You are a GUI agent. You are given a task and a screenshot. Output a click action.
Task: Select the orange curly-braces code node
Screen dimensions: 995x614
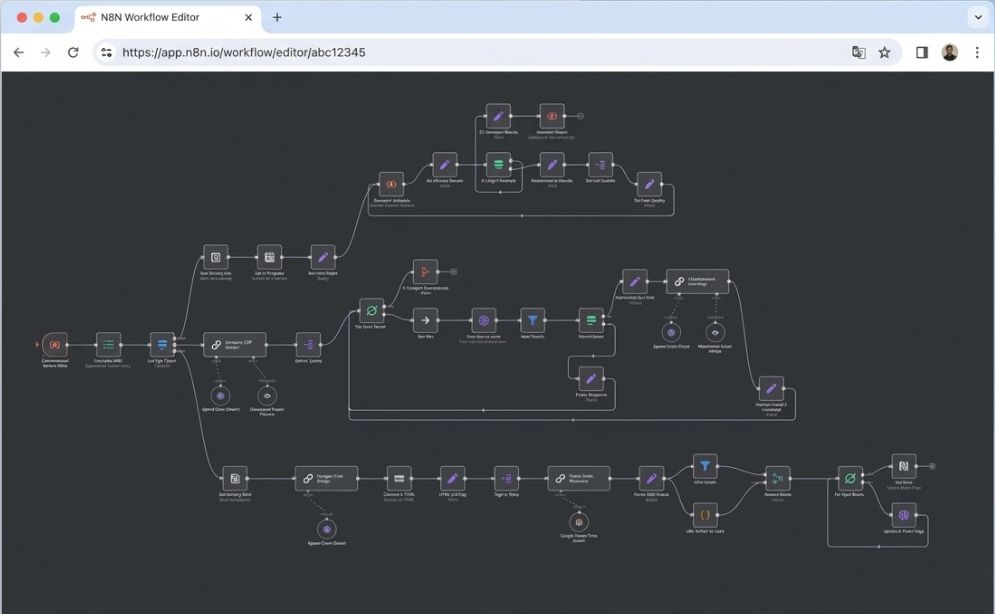point(704,515)
